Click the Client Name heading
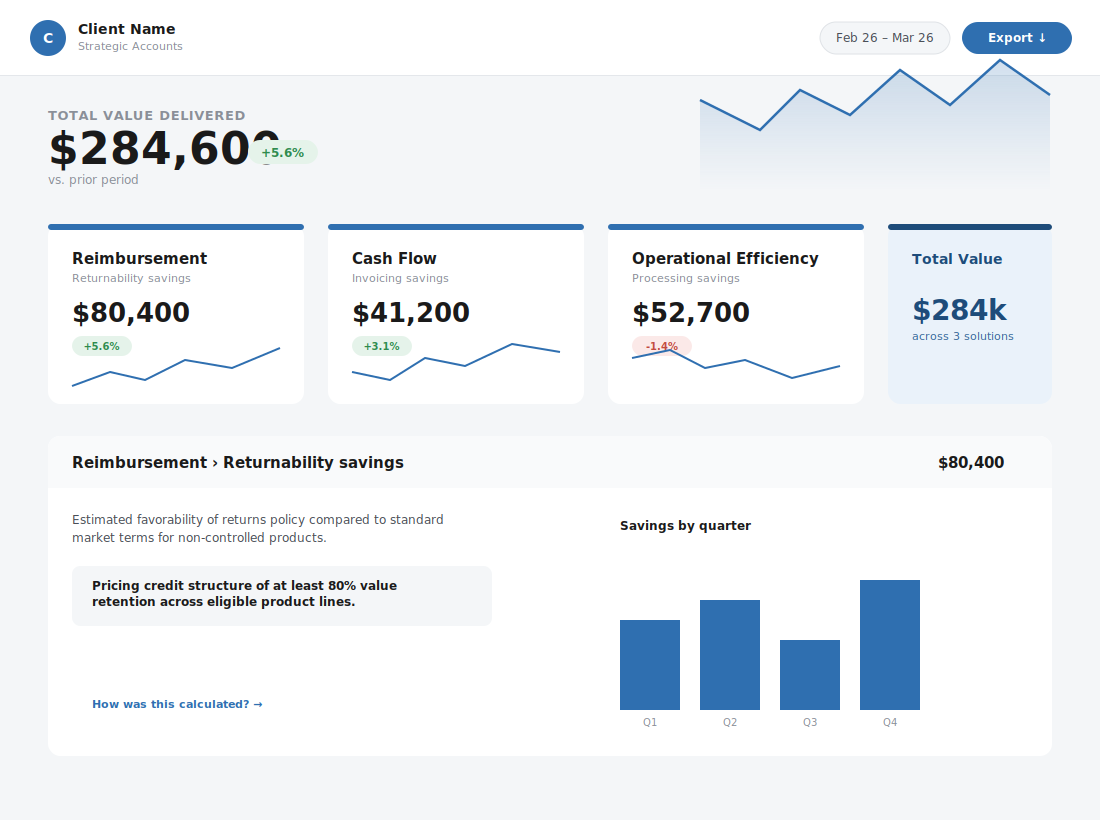 pyautogui.click(x=126, y=29)
